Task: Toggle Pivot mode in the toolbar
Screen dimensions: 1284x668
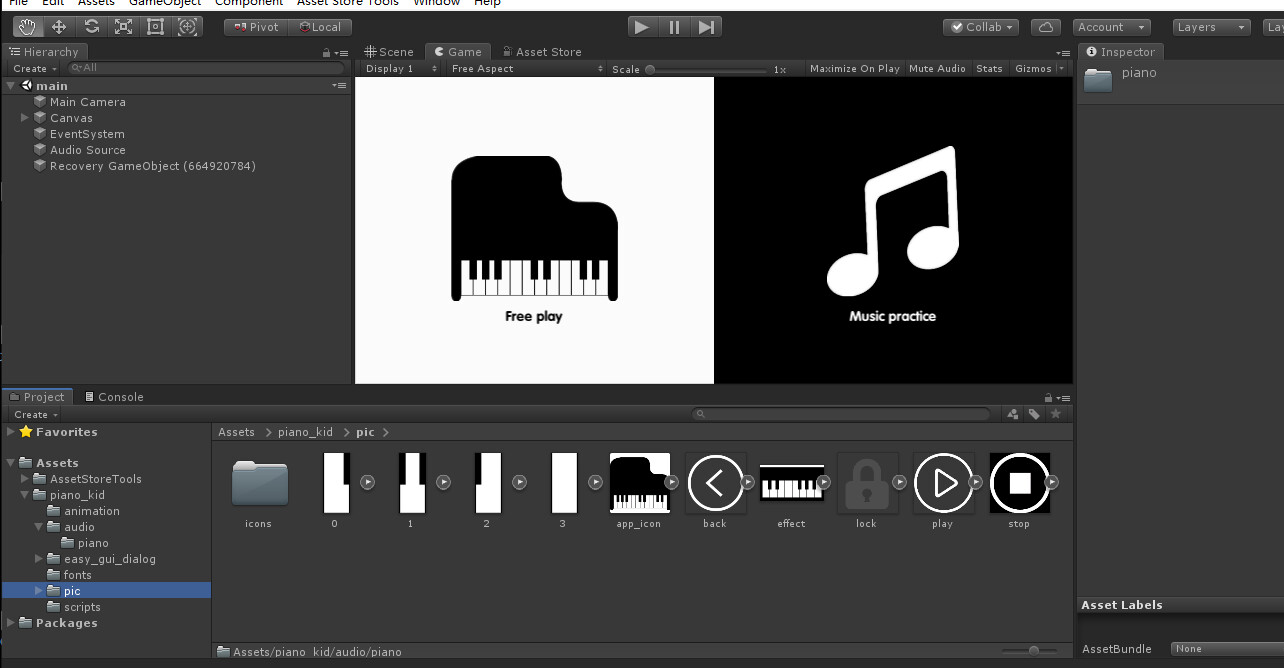Action: click(x=255, y=27)
